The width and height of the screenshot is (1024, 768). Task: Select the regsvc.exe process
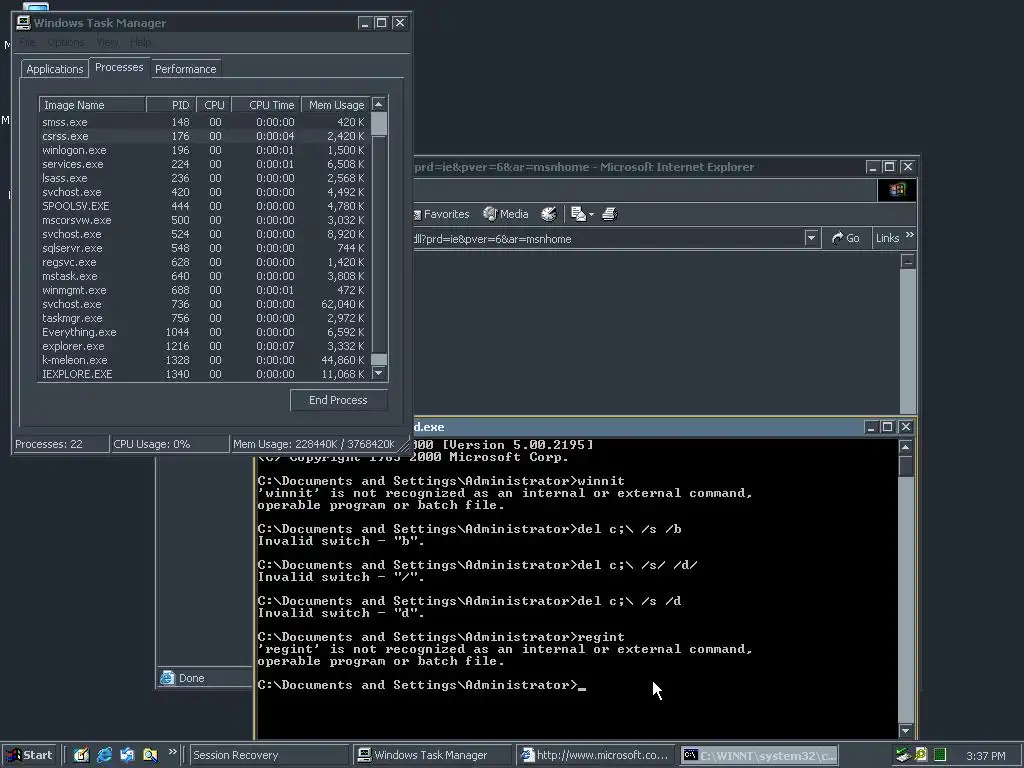[204, 263]
